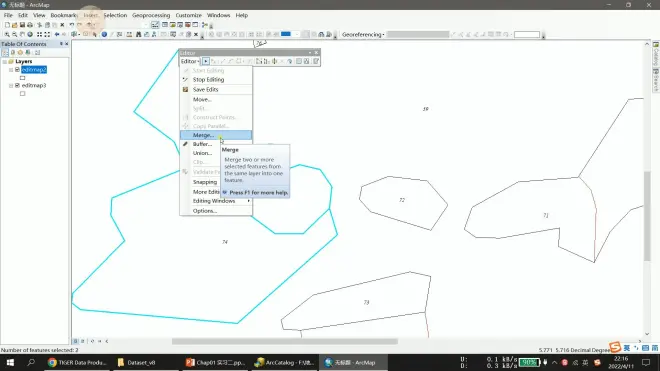The image size is (660, 371).
Task: Click the Save document icon
Action: [22, 25]
